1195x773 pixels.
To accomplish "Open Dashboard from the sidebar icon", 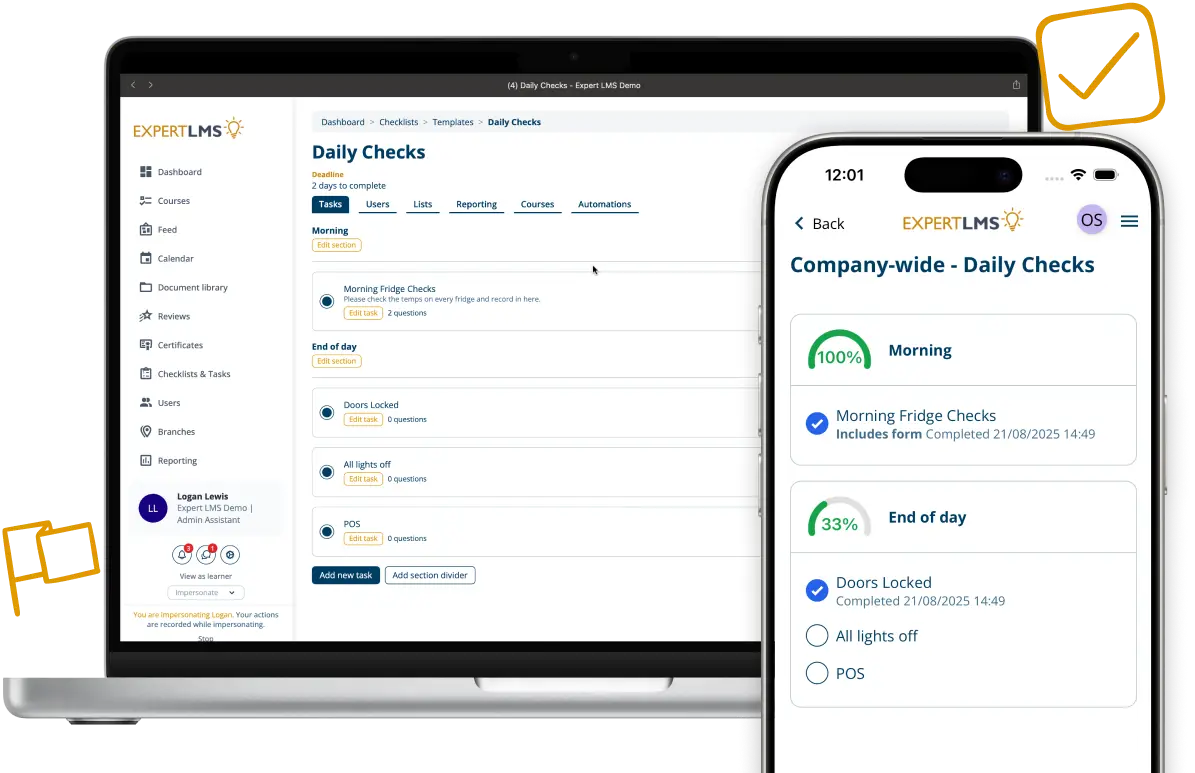I will point(146,172).
